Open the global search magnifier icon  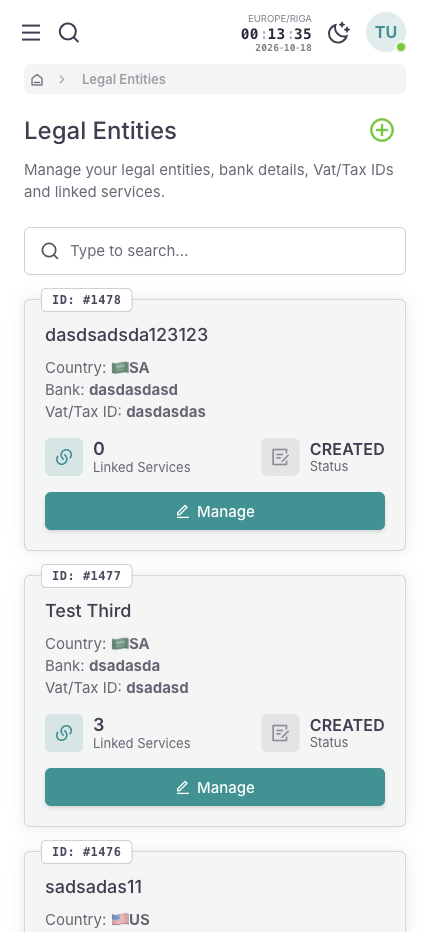click(x=69, y=33)
